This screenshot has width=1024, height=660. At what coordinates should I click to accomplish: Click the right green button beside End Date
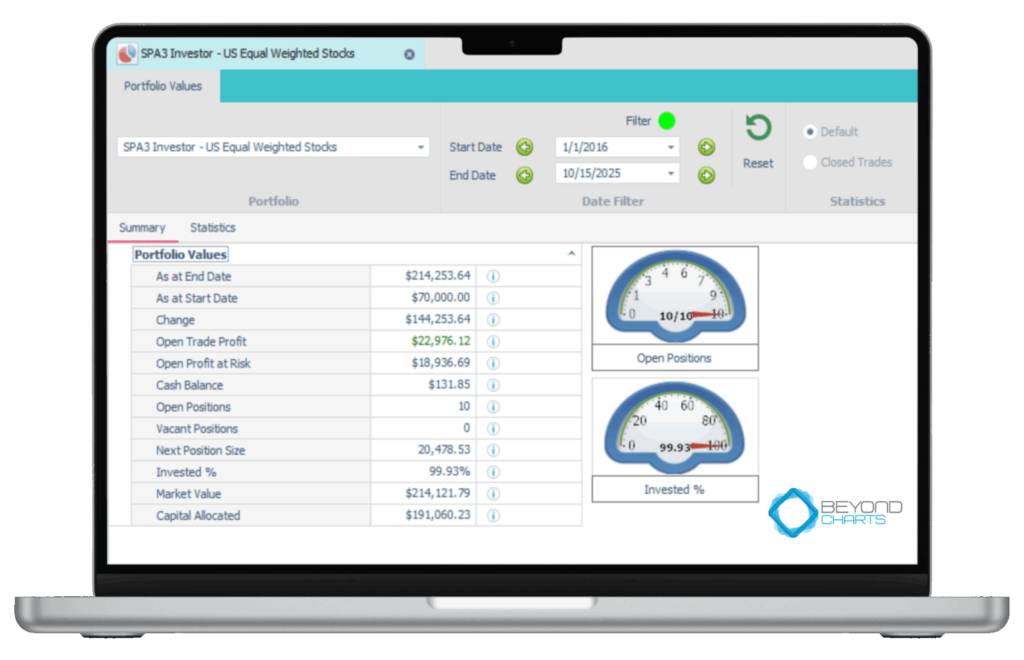(706, 176)
